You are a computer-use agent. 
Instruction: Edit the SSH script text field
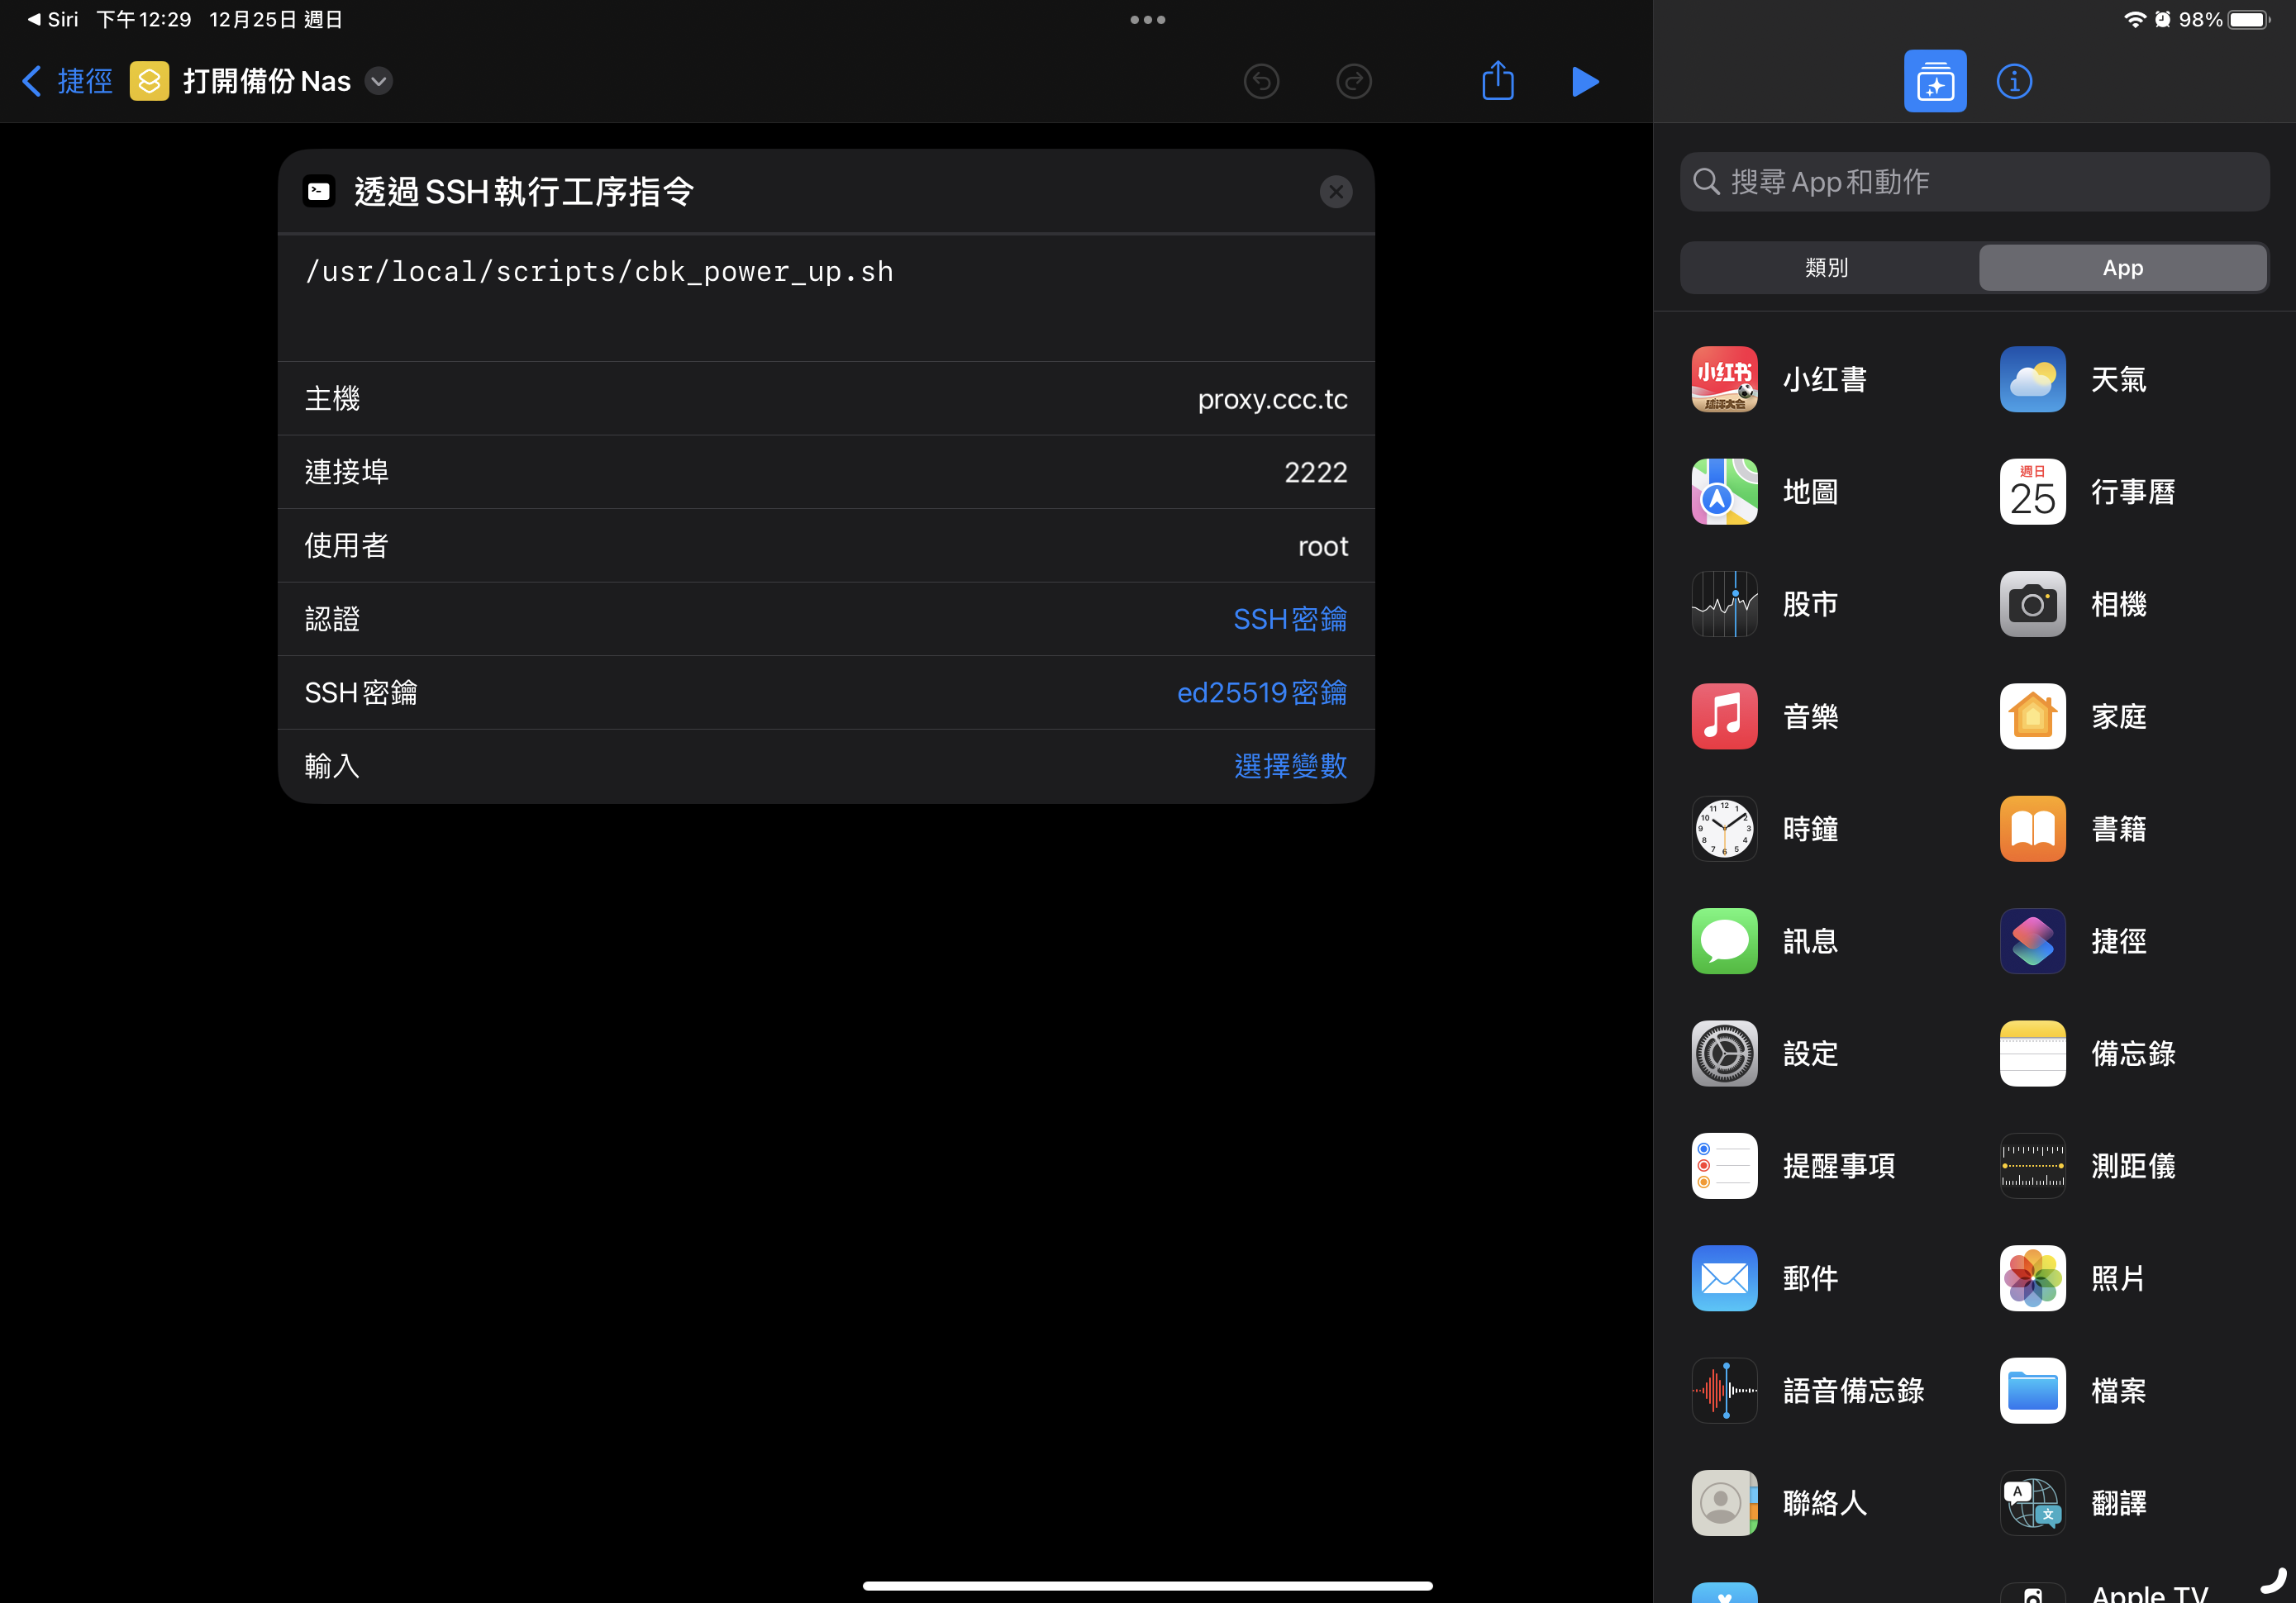[x=826, y=297]
